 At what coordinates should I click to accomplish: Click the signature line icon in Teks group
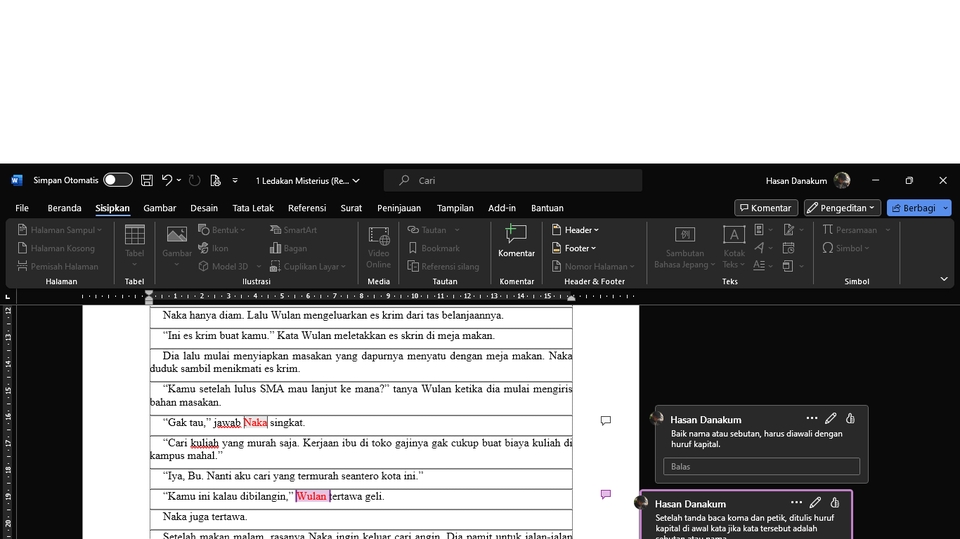click(789, 230)
